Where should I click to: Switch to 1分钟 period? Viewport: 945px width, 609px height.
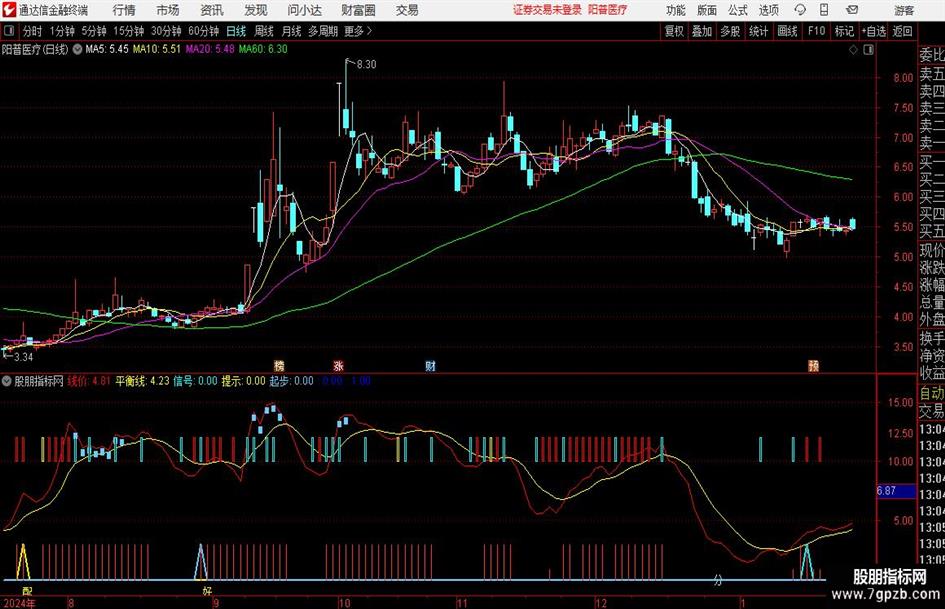(x=61, y=31)
